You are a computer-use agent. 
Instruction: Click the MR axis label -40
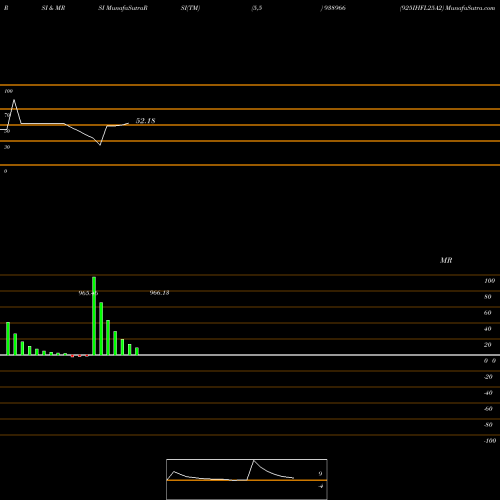(488, 393)
